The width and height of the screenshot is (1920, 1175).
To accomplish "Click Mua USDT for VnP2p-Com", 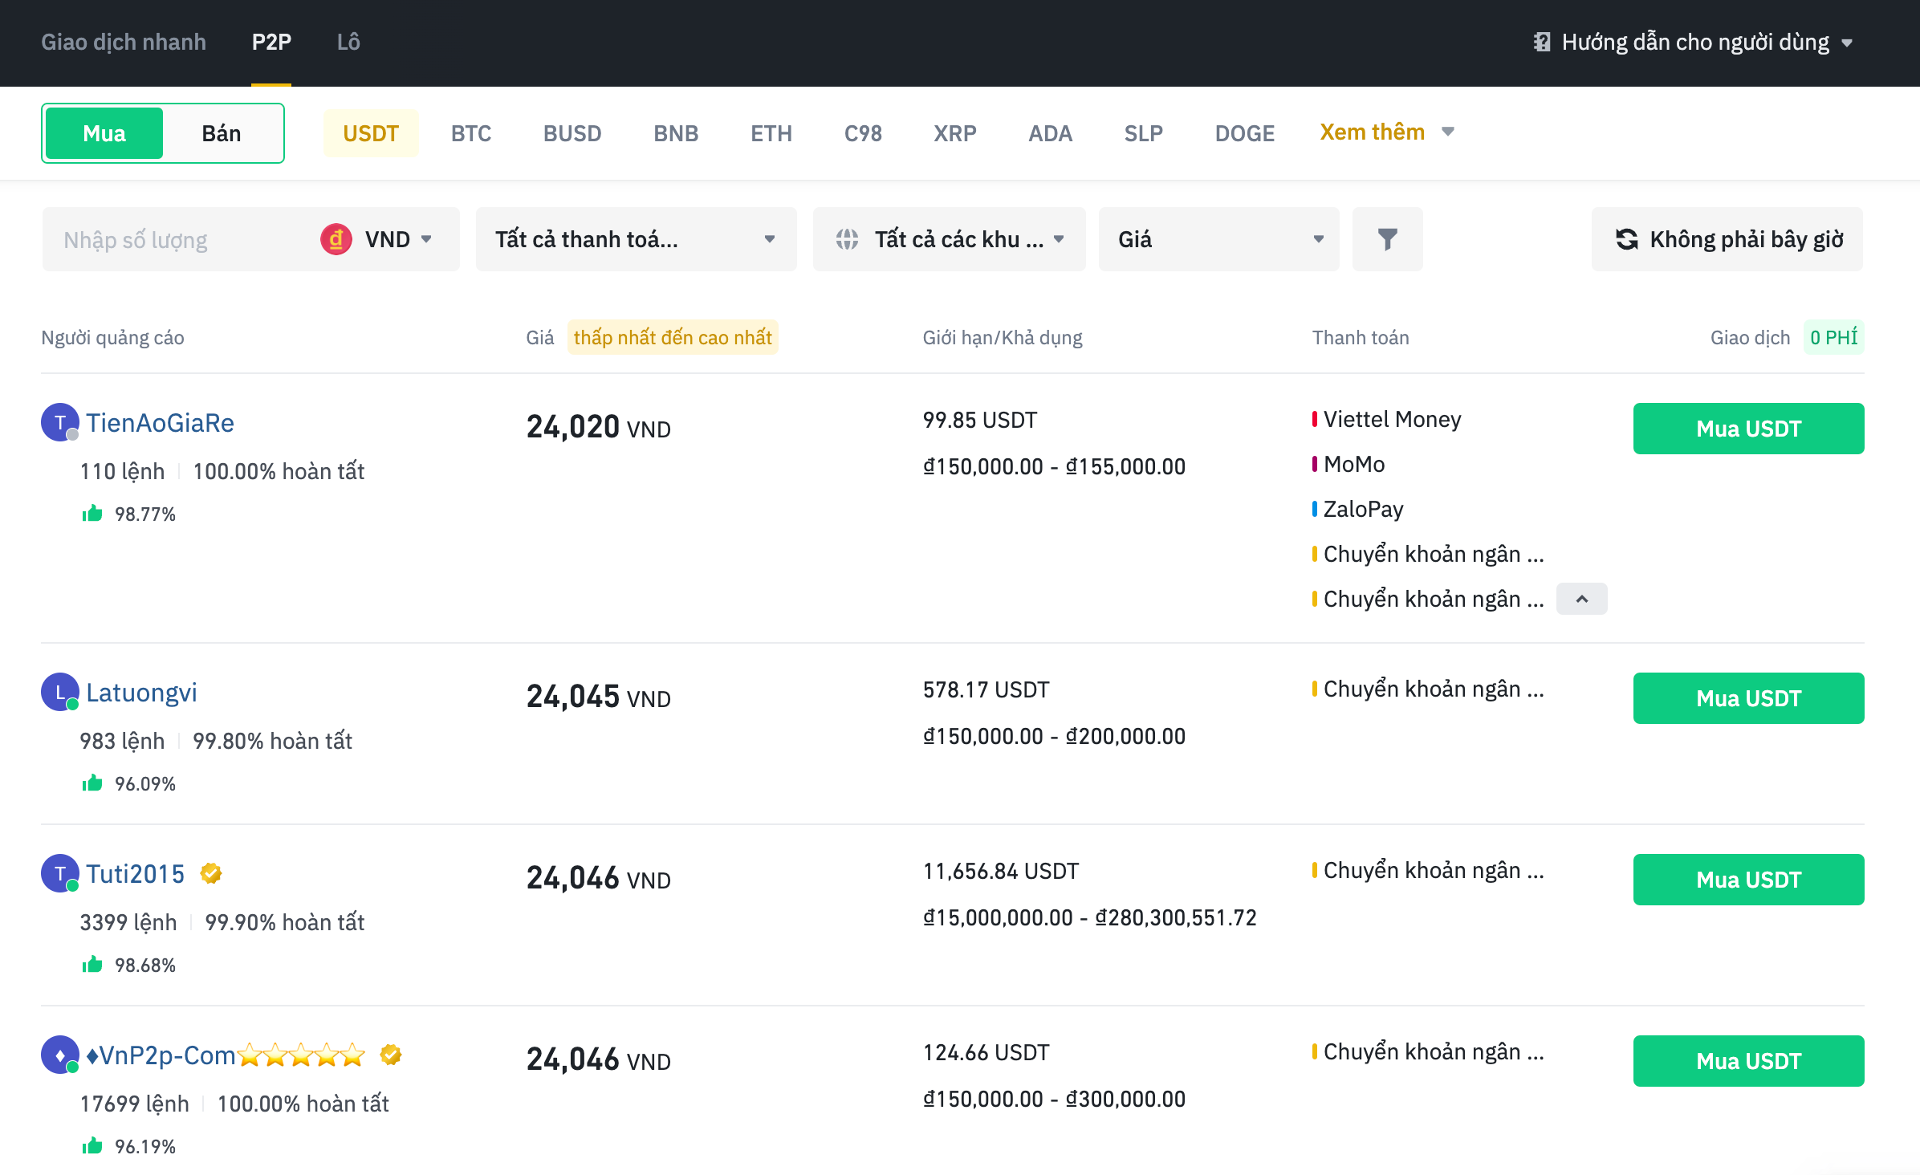I will click(x=1748, y=1060).
